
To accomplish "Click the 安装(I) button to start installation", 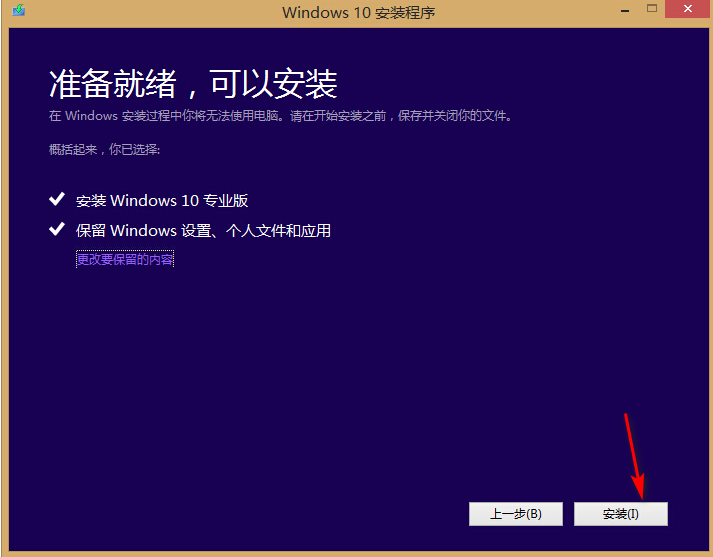I will point(621,514).
